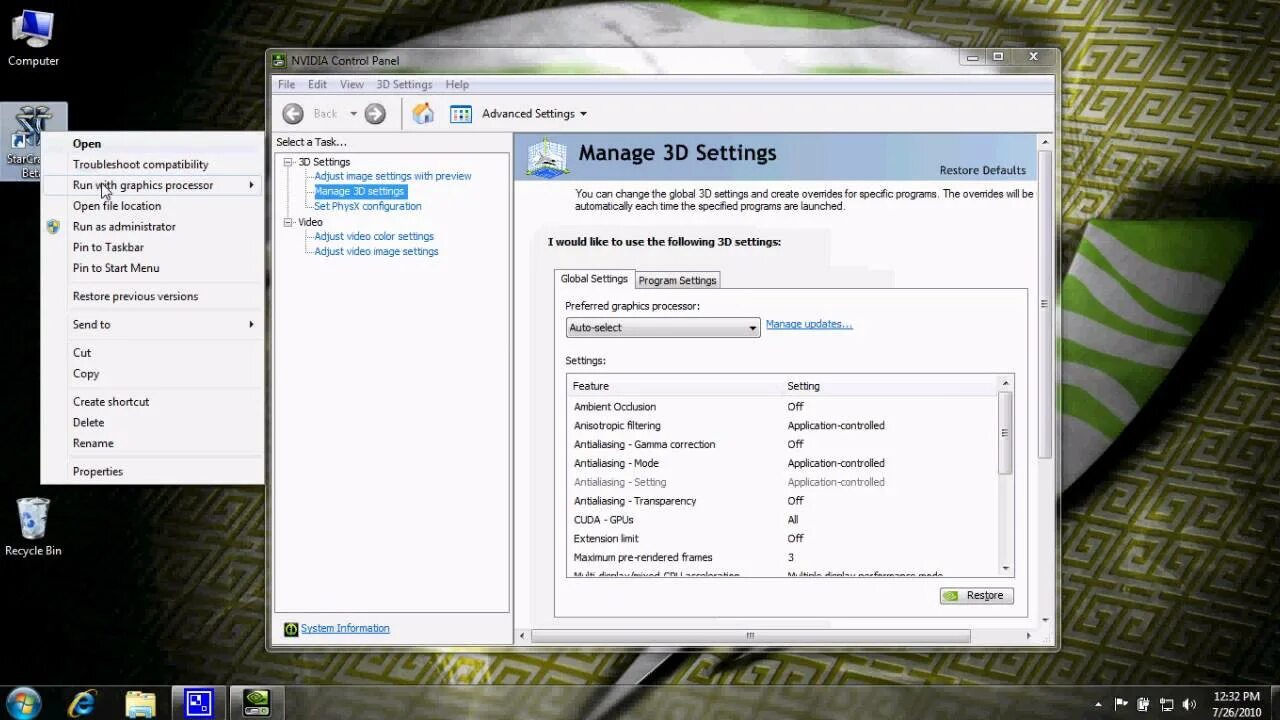Launch Internet Explorer from the taskbar
1280x720 pixels.
[x=82, y=703]
